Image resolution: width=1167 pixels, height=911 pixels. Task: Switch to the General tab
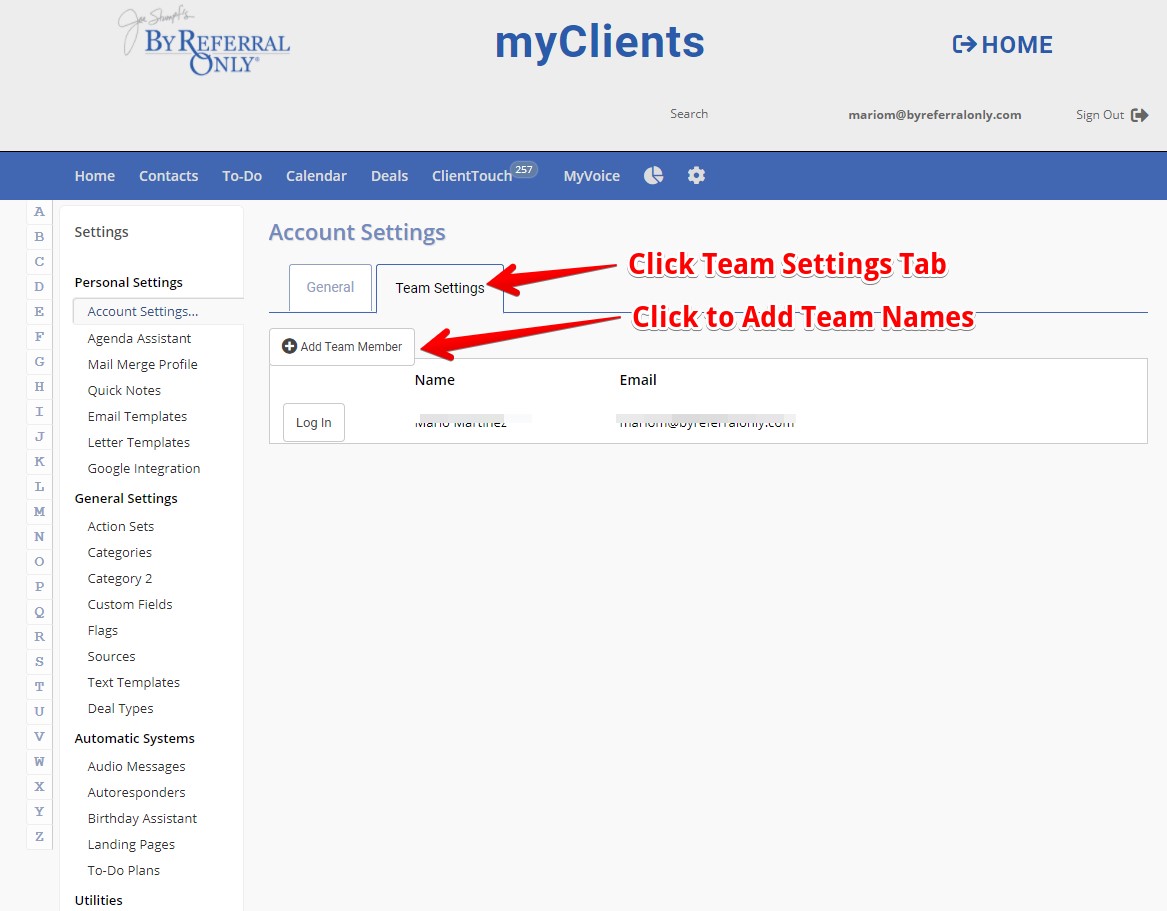(x=330, y=287)
